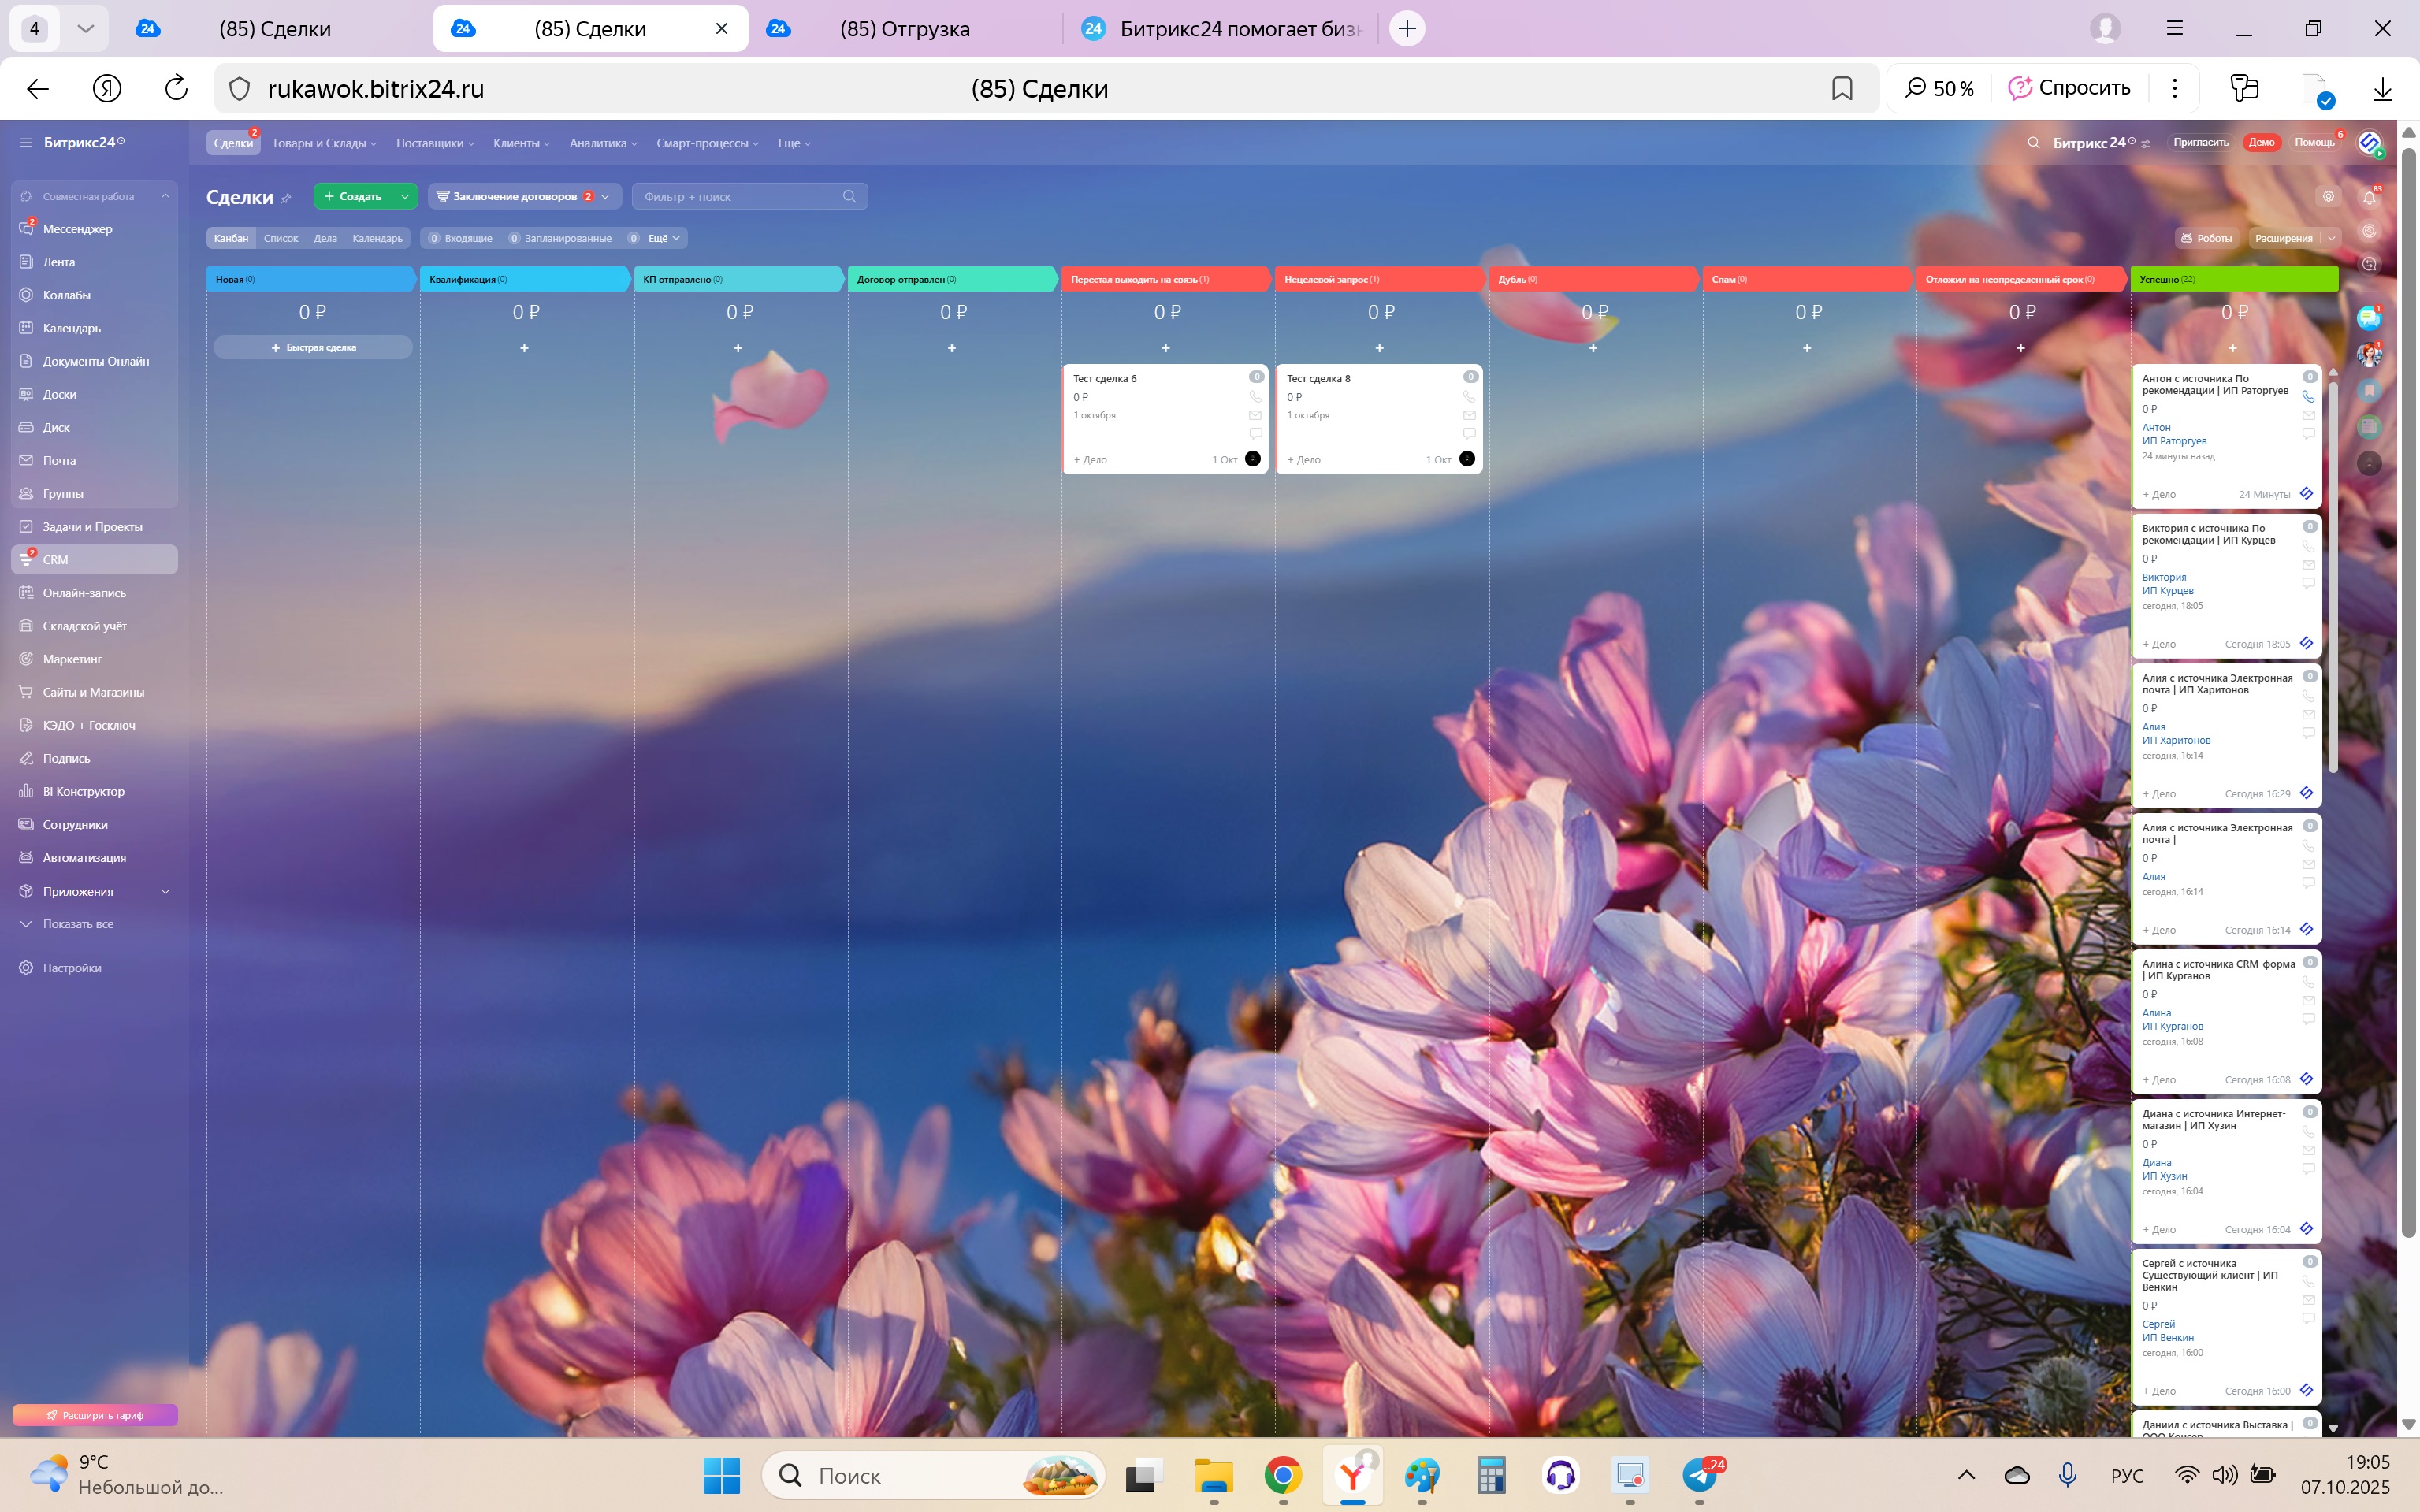Image resolution: width=2420 pixels, height=1512 pixels.
Task: Switch to the Список view tab
Action: 281,238
